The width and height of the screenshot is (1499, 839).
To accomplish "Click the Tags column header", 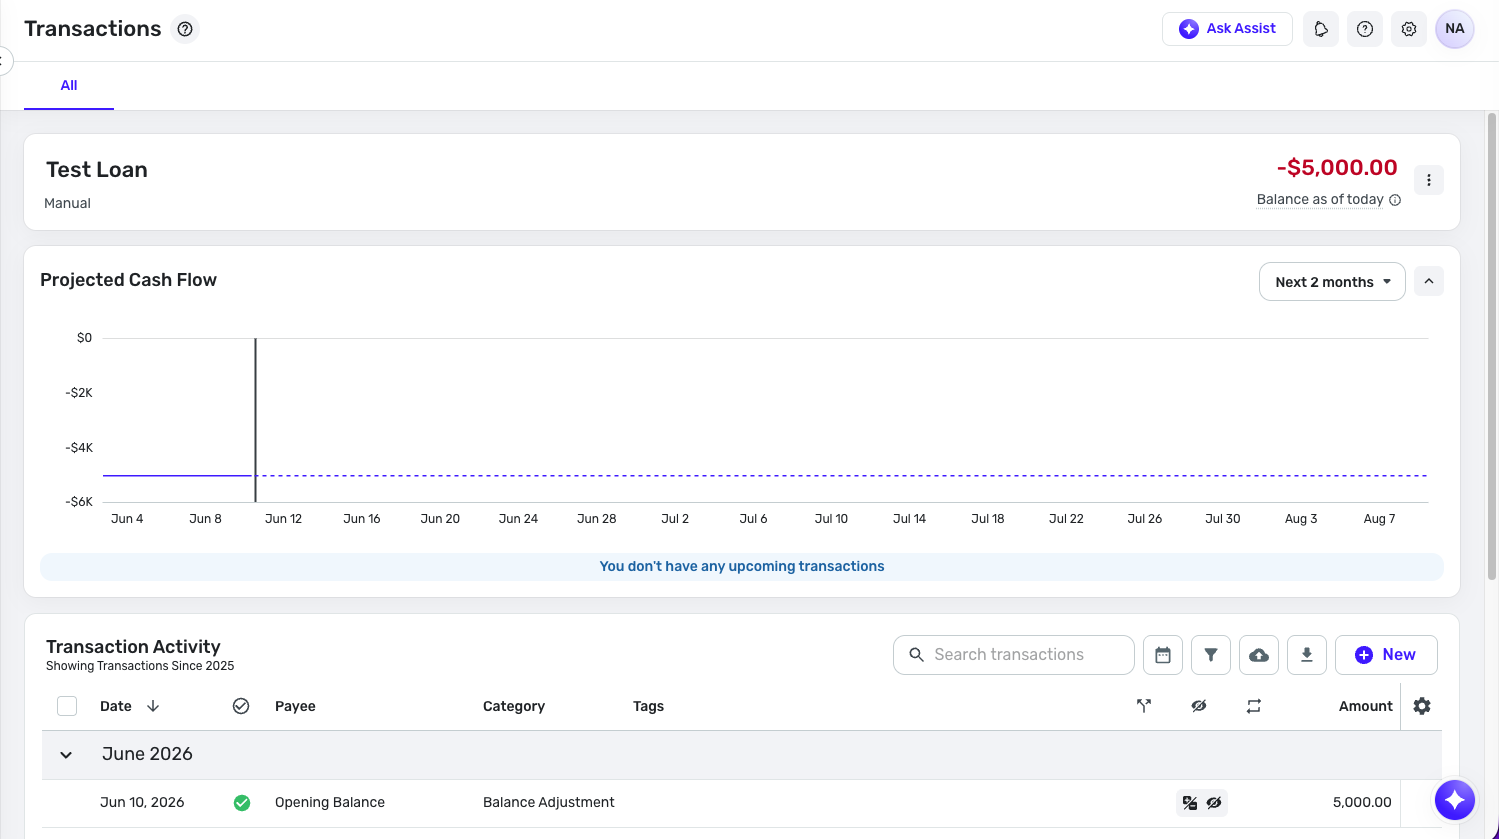I will coord(648,706).
